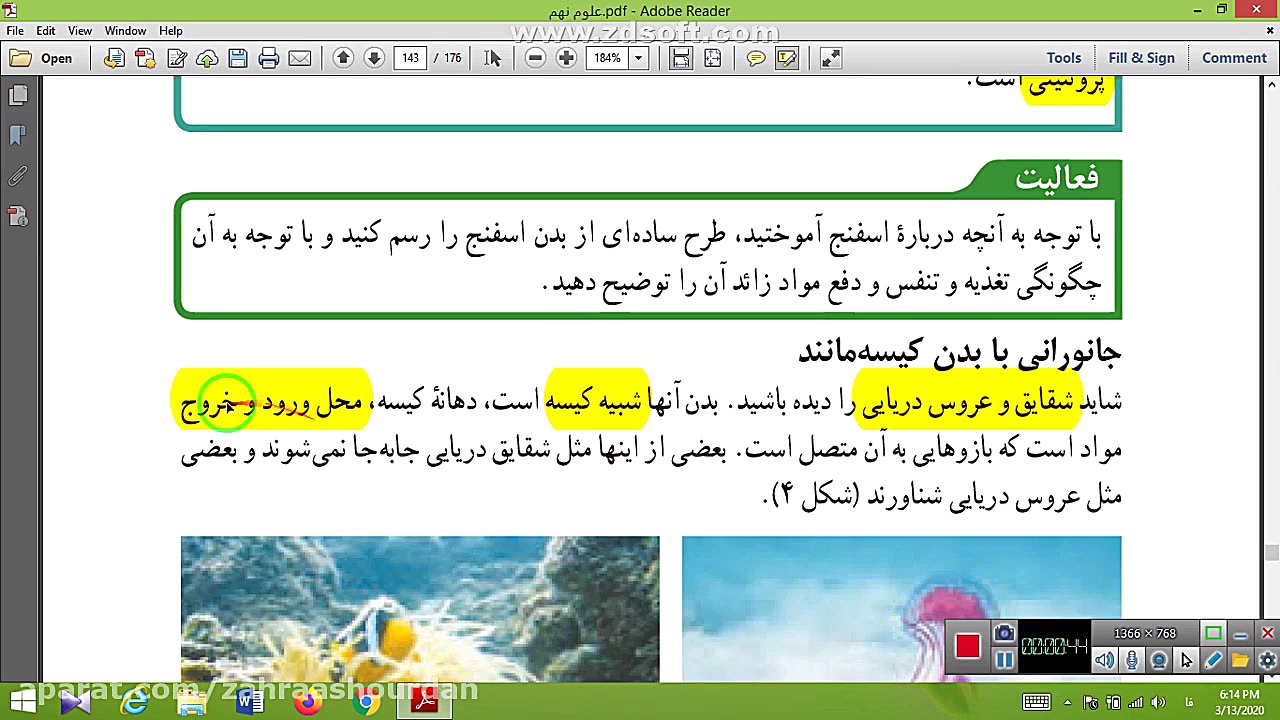Screen dimensions: 1280x720
Task: Open the attach-to-email icon
Action: pyautogui.click(x=299, y=58)
